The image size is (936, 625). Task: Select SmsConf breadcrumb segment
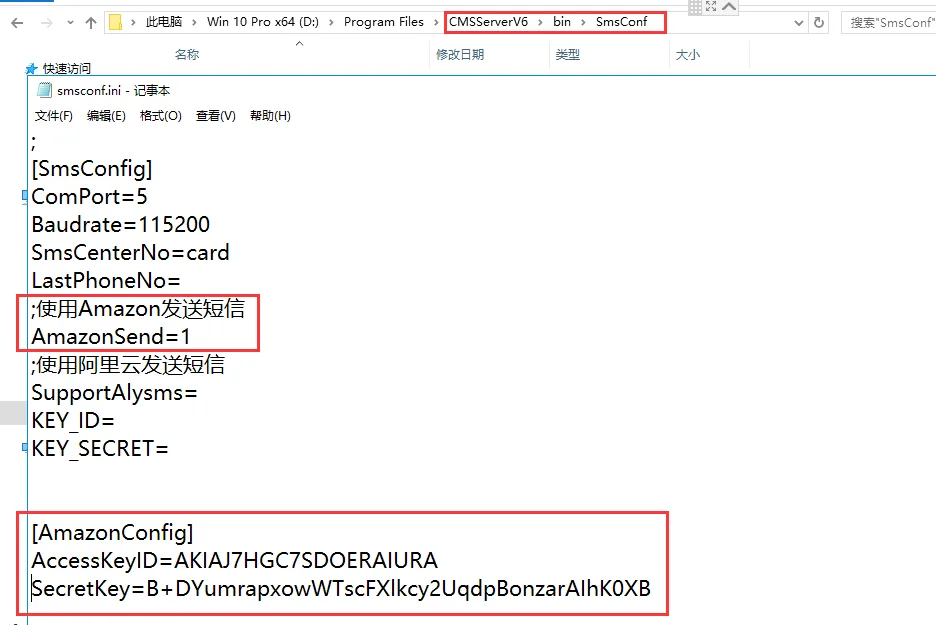(x=621, y=22)
